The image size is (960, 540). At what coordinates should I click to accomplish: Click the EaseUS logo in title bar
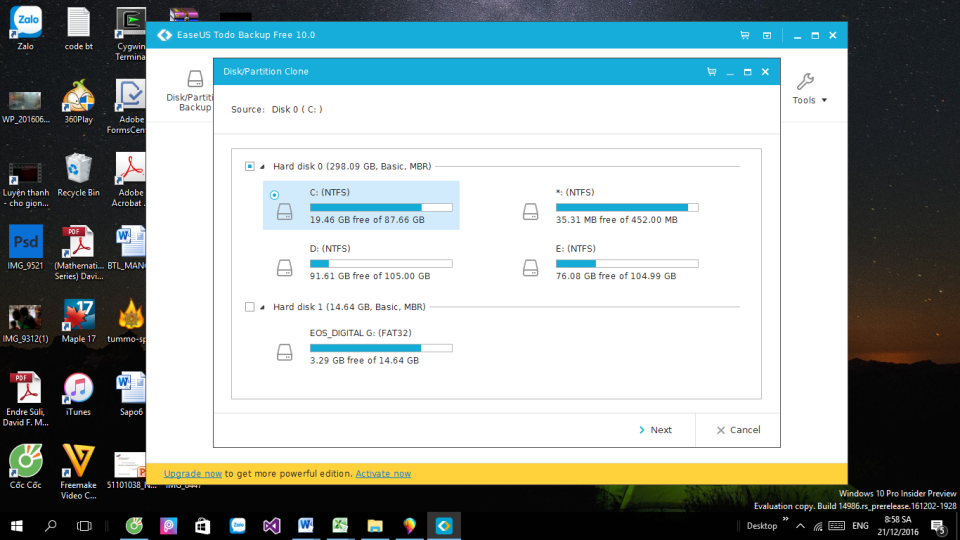[165, 35]
